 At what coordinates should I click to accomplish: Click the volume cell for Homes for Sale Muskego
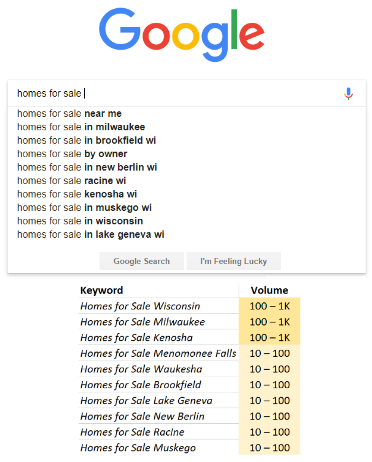click(269, 448)
